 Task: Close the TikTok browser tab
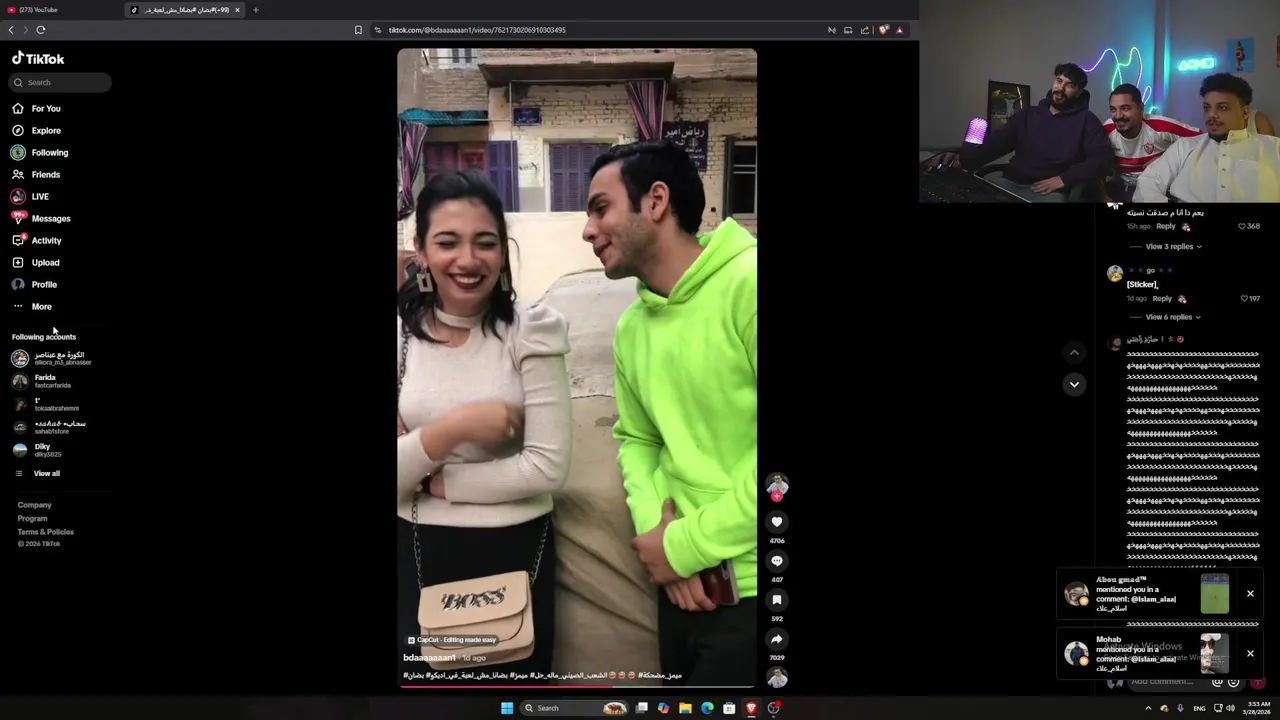[237, 10]
